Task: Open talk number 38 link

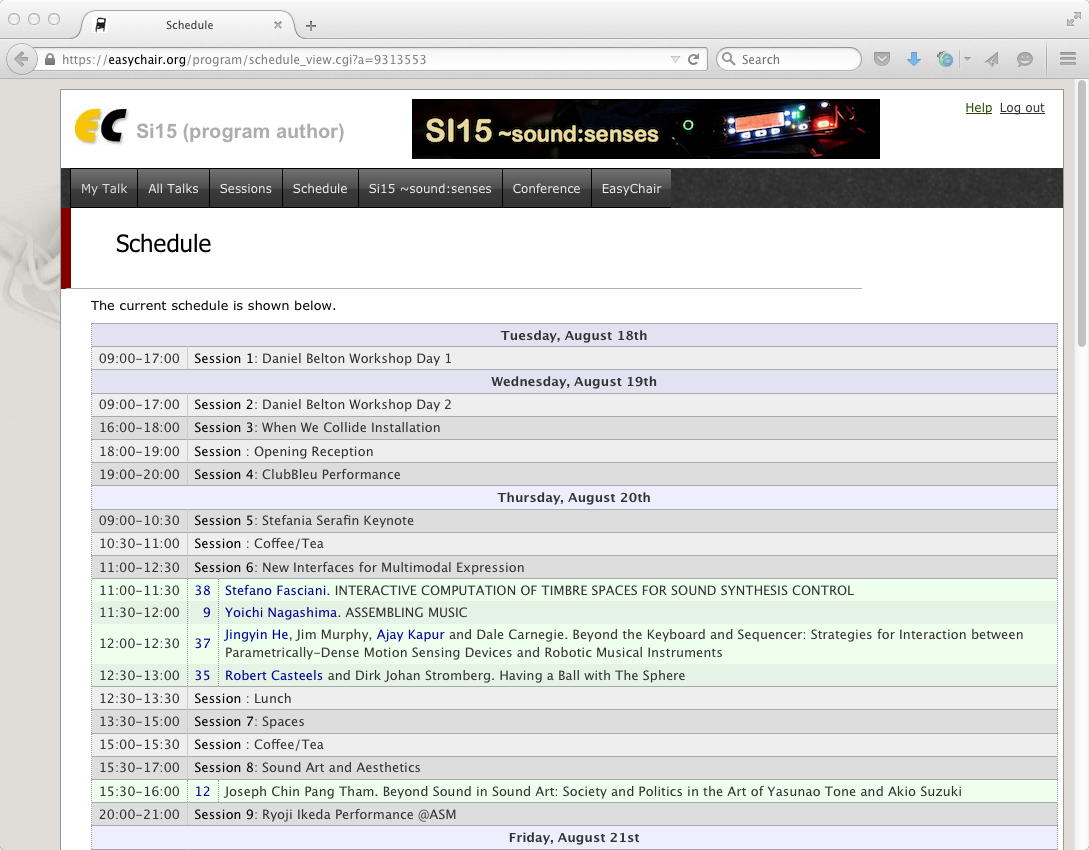Action: (x=202, y=590)
